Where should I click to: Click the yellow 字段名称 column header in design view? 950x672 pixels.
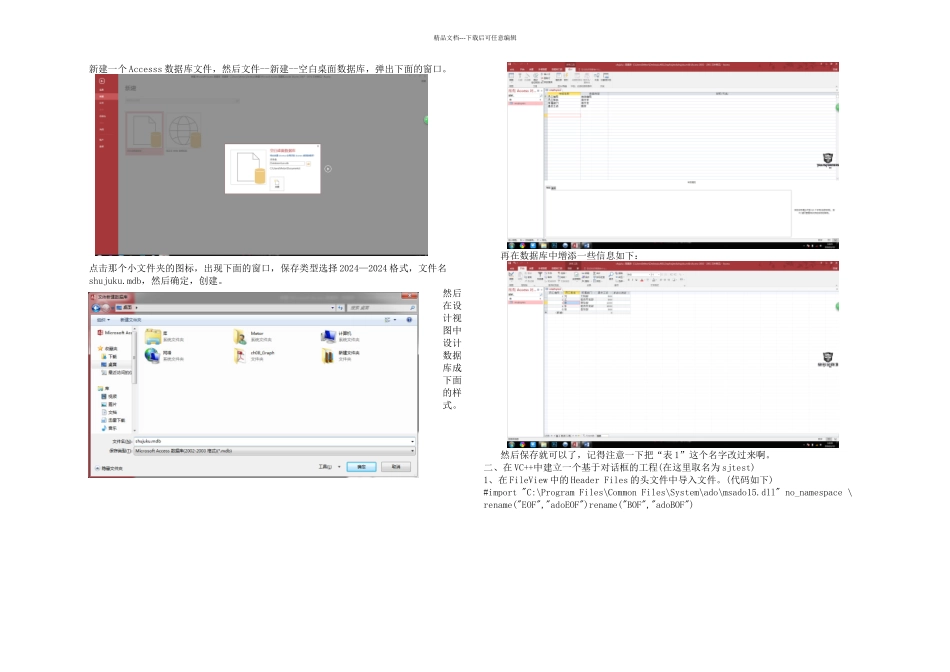click(x=563, y=93)
